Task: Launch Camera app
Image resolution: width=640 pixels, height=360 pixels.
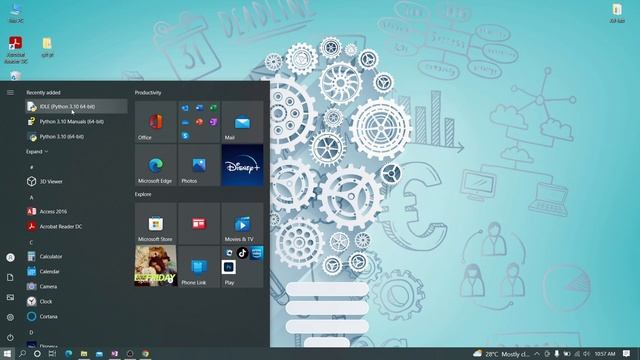Action: click(76, 287)
